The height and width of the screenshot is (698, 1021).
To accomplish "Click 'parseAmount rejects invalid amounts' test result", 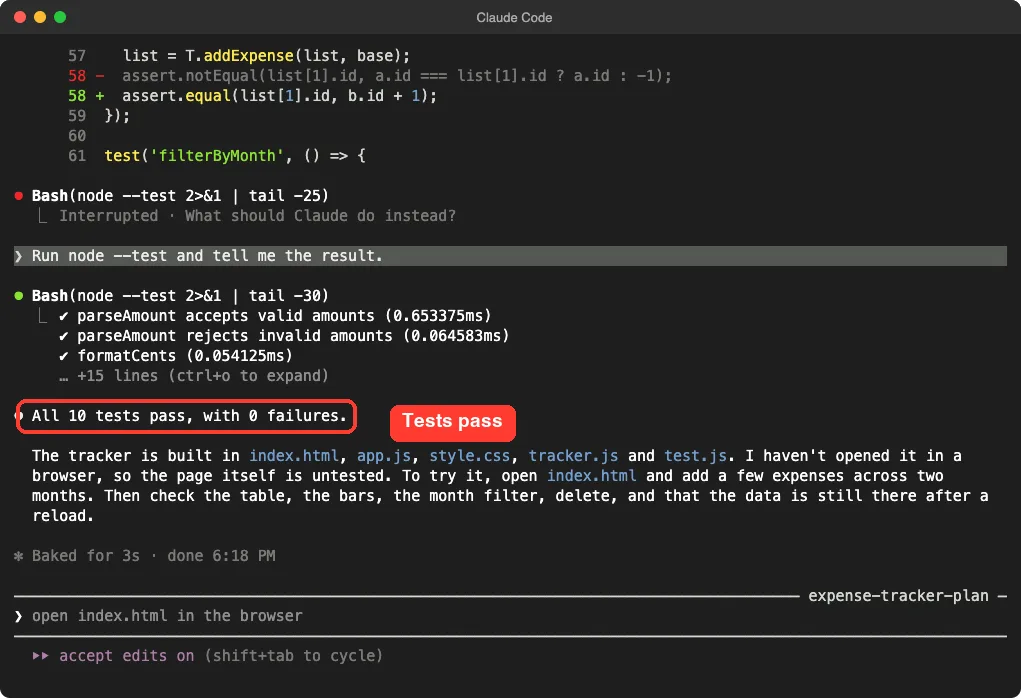I will [x=284, y=336].
